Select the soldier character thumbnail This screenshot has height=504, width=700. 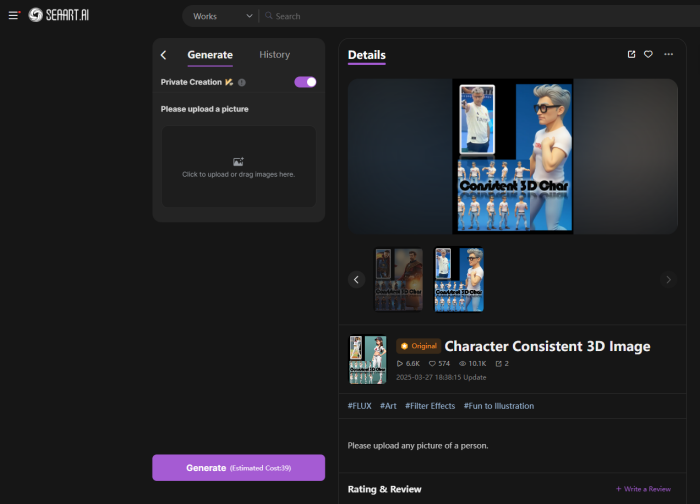pyautogui.click(x=398, y=279)
